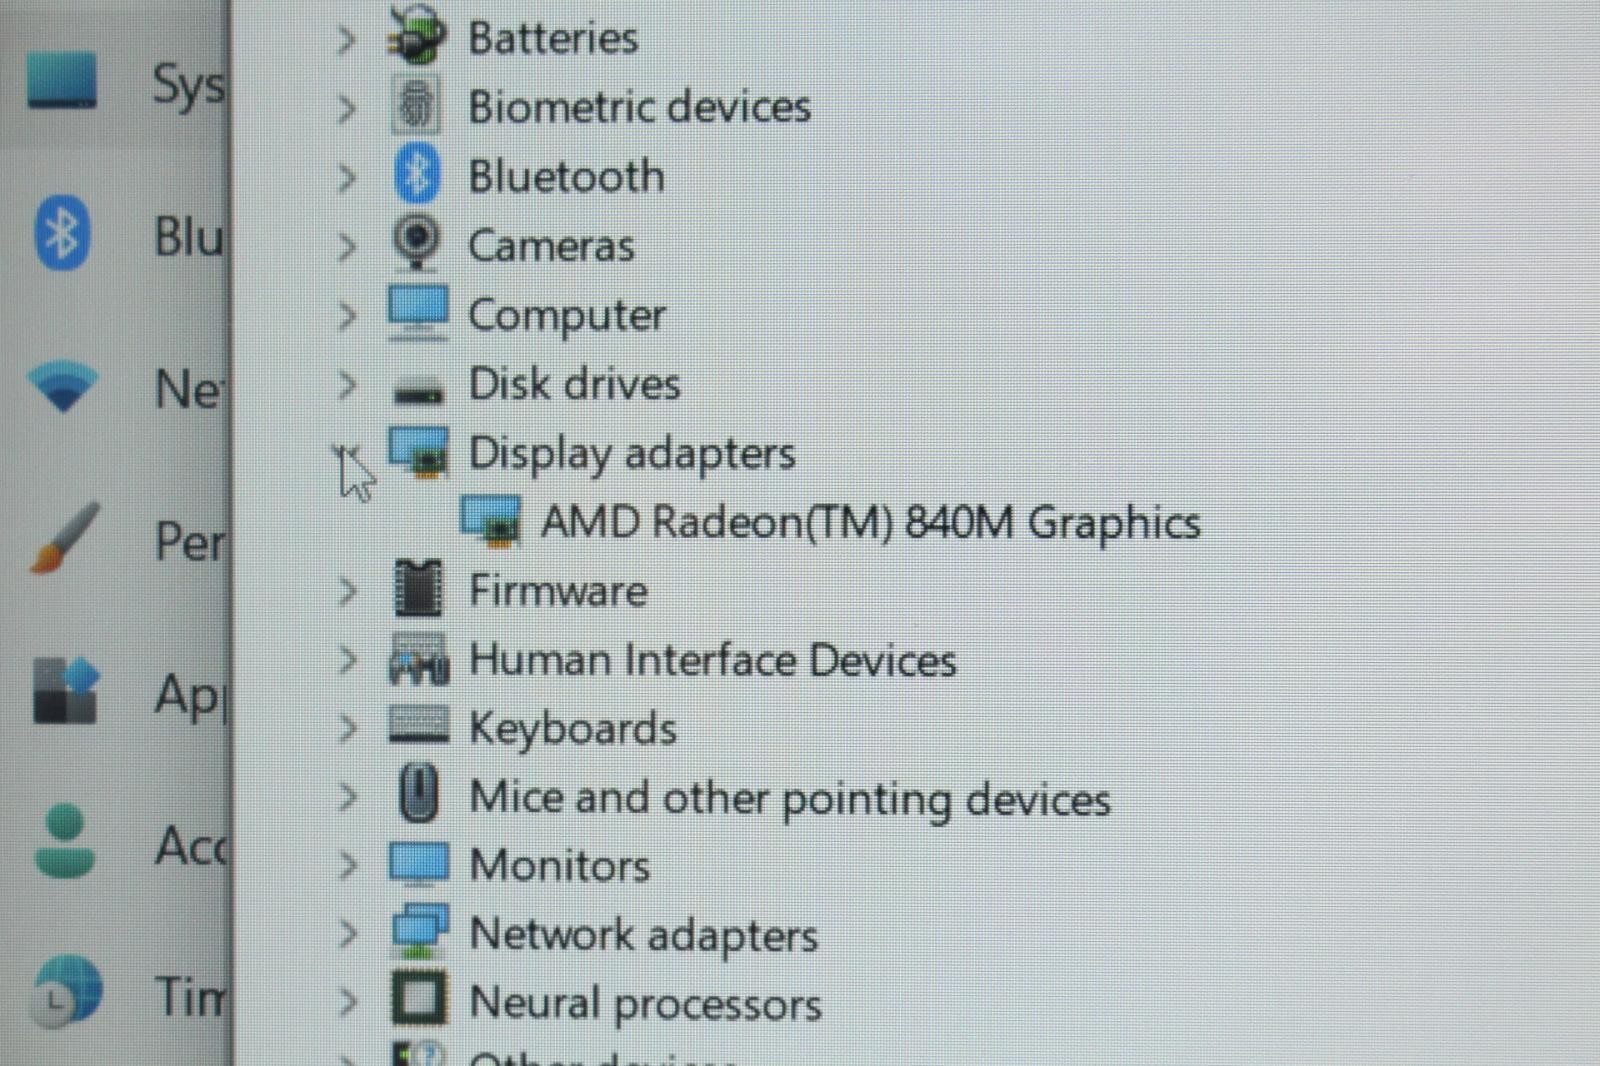Viewport: 1600px width, 1066px height.
Task: Select the Firmware tree entry label
Action: 558,590
